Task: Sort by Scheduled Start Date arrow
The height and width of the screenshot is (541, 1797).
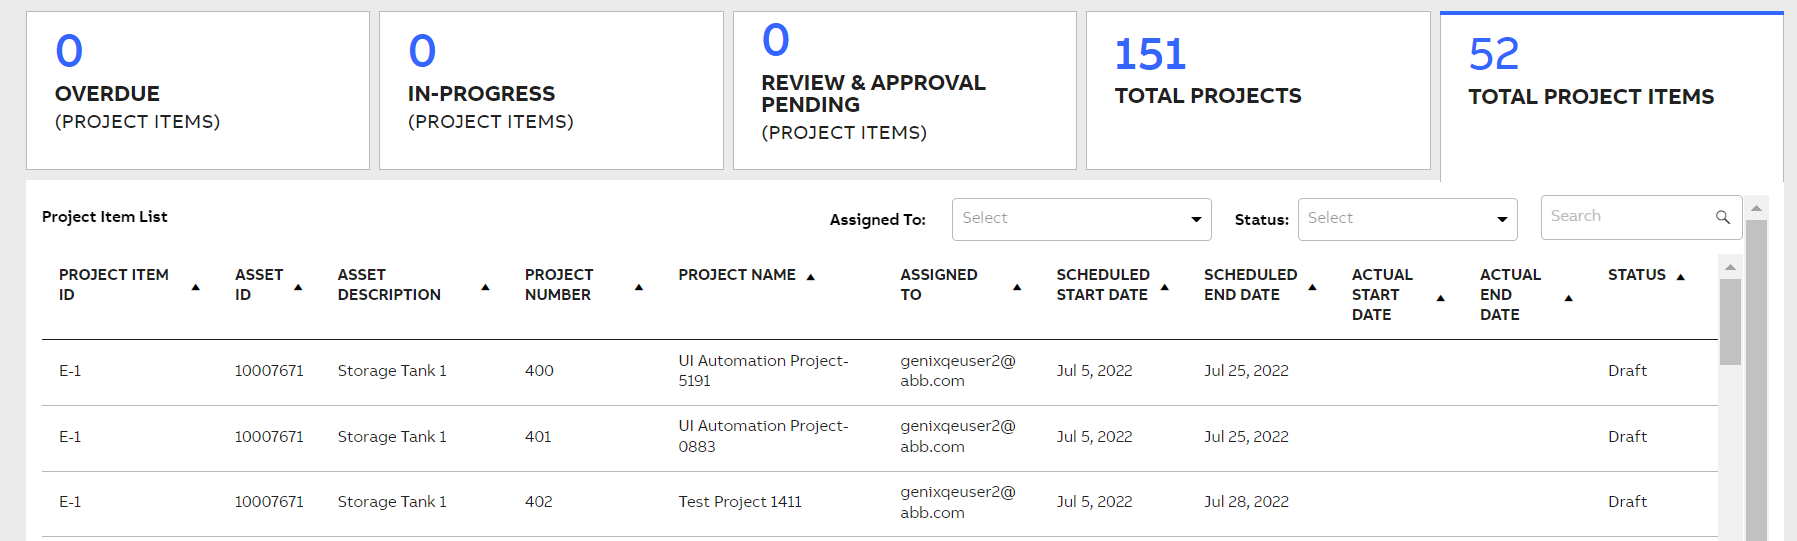Action: [x=1165, y=287]
